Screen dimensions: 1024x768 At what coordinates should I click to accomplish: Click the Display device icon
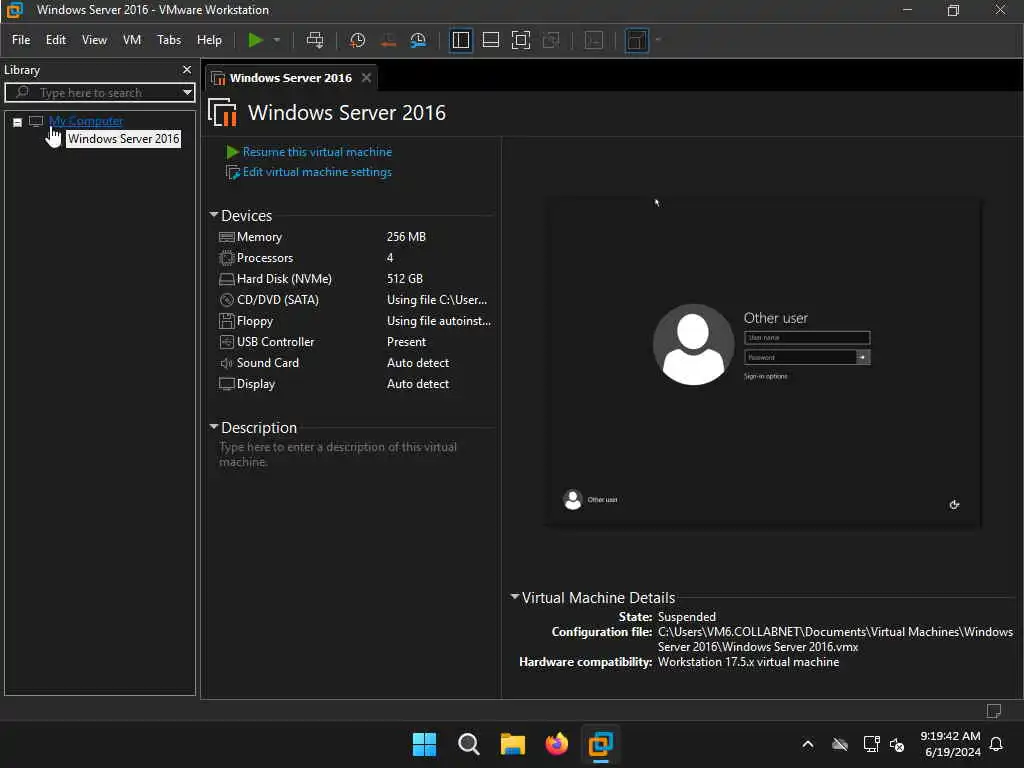pos(227,383)
